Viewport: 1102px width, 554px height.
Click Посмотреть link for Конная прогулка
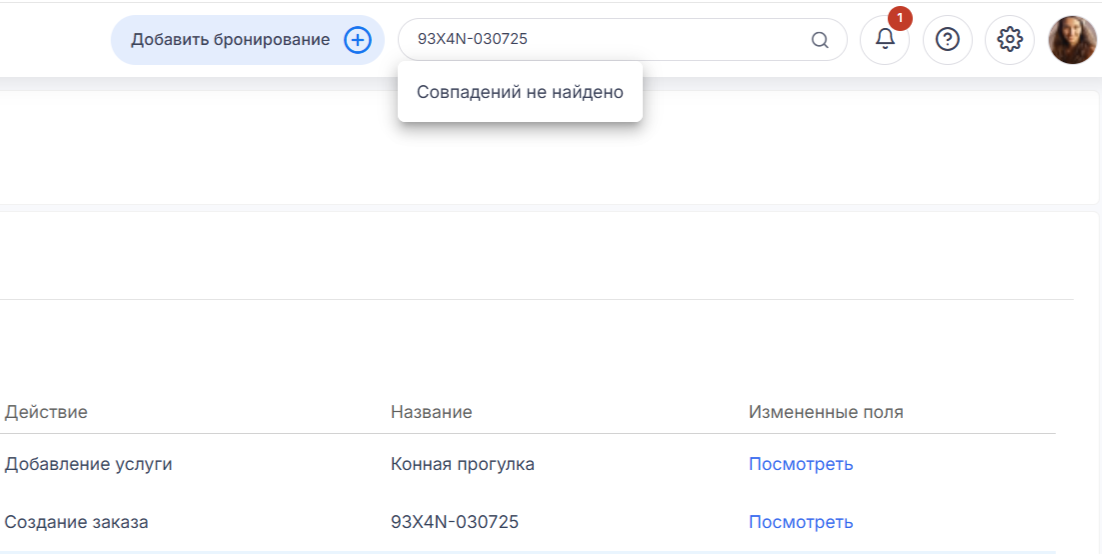coord(801,464)
